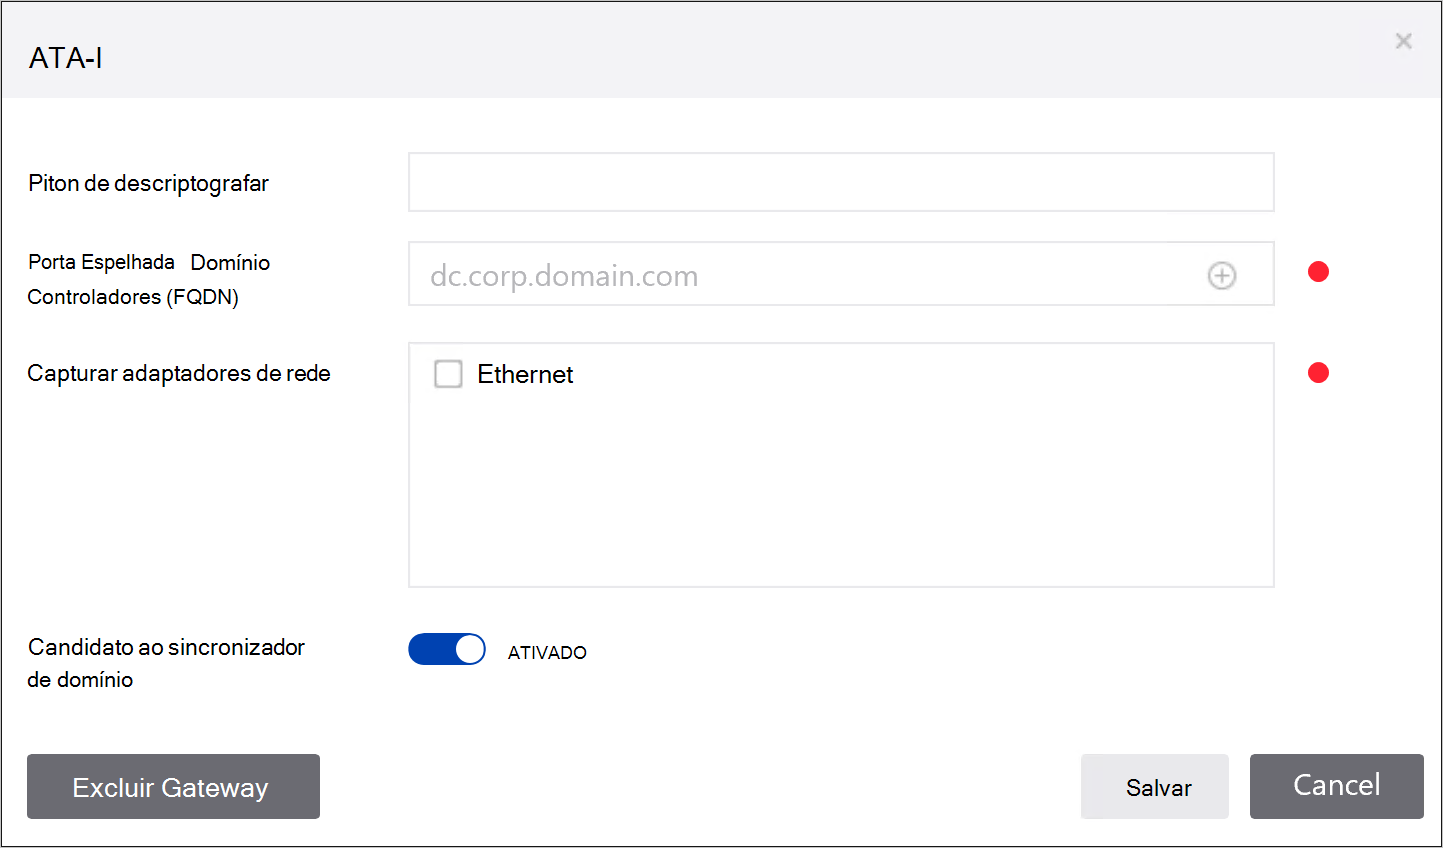This screenshot has width=1443, height=848.
Task: Click the Ethernet adapter label
Action: (525, 374)
